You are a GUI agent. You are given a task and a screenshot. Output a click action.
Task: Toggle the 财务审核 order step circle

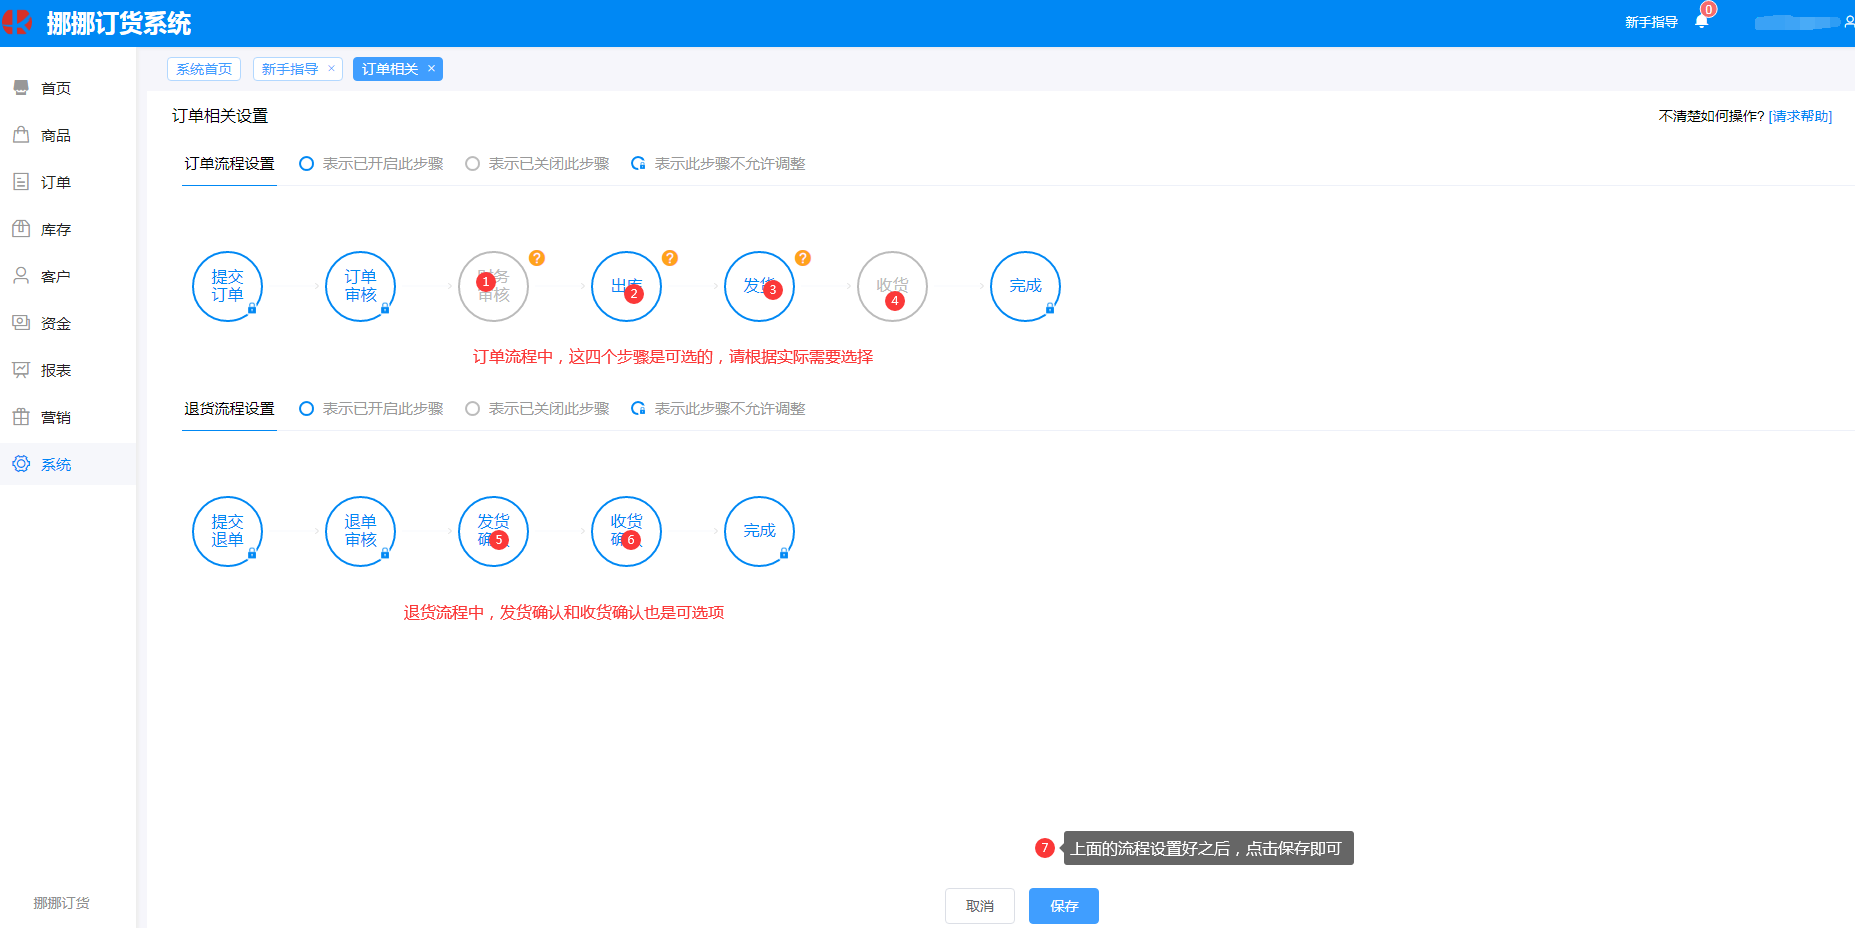click(x=493, y=287)
